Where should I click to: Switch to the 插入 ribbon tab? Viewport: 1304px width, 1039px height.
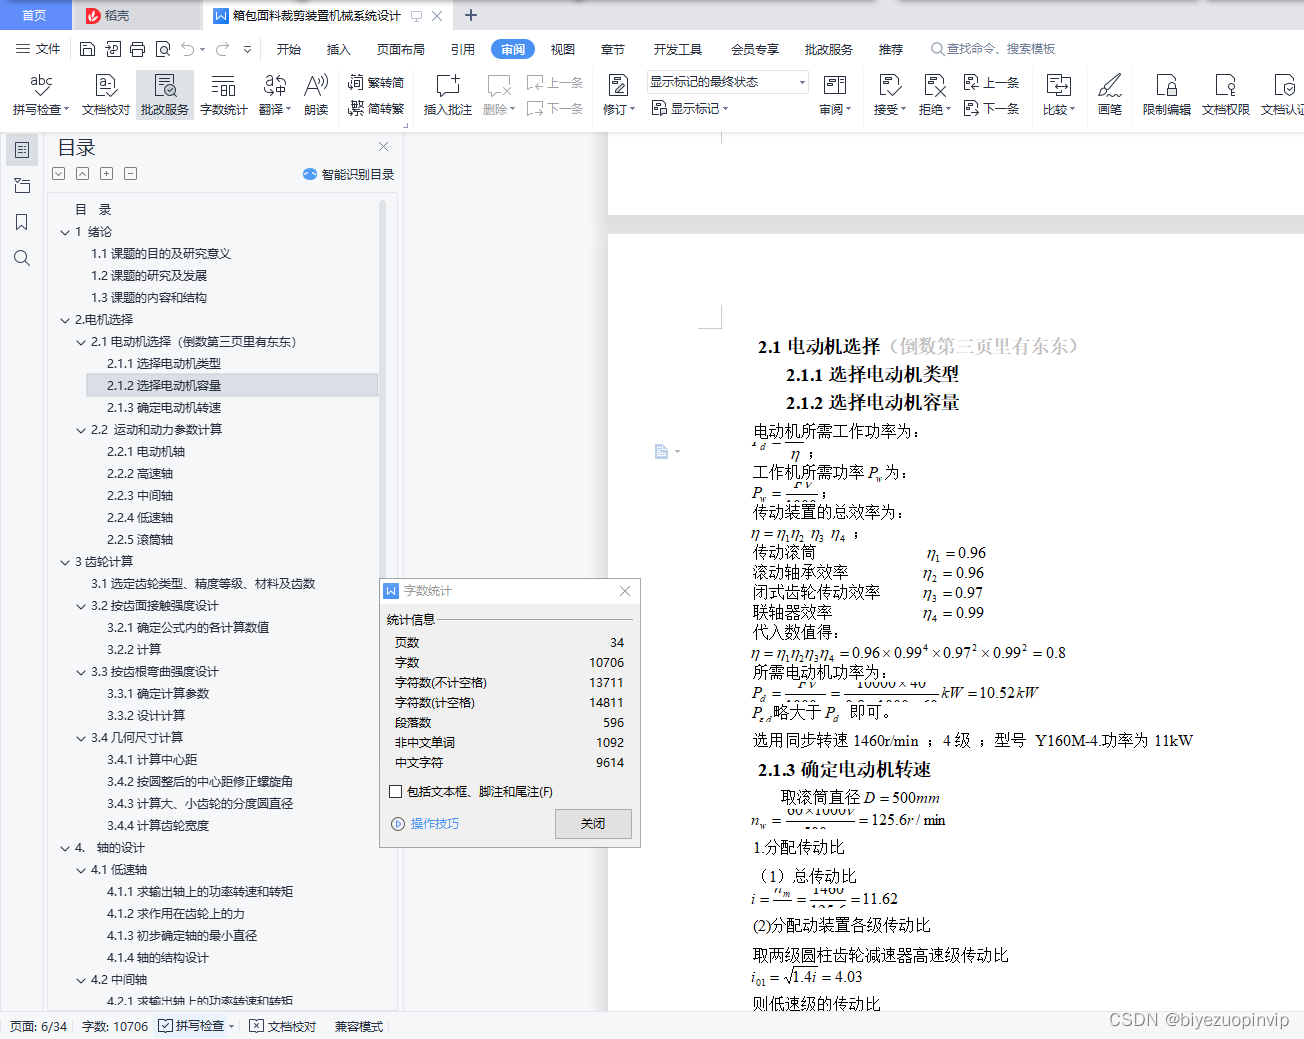click(339, 49)
